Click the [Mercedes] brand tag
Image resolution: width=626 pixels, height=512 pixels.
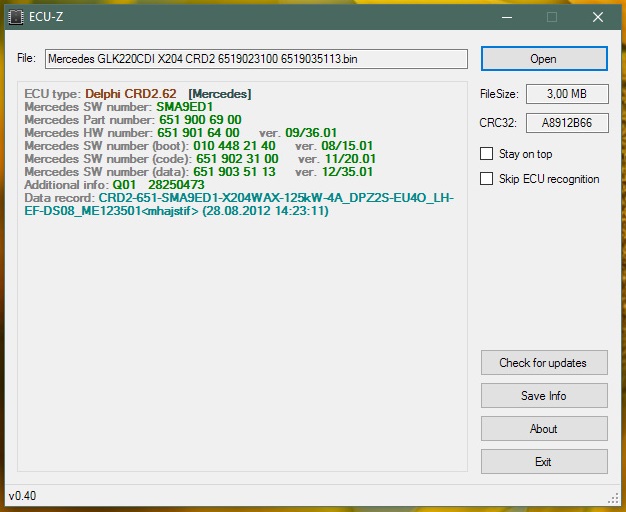(x=220, y=94)
